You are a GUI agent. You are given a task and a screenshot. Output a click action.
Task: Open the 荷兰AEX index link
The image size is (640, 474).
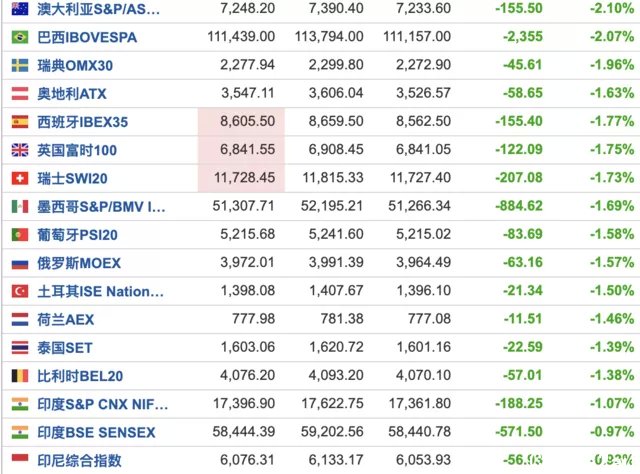coord(65,319)
